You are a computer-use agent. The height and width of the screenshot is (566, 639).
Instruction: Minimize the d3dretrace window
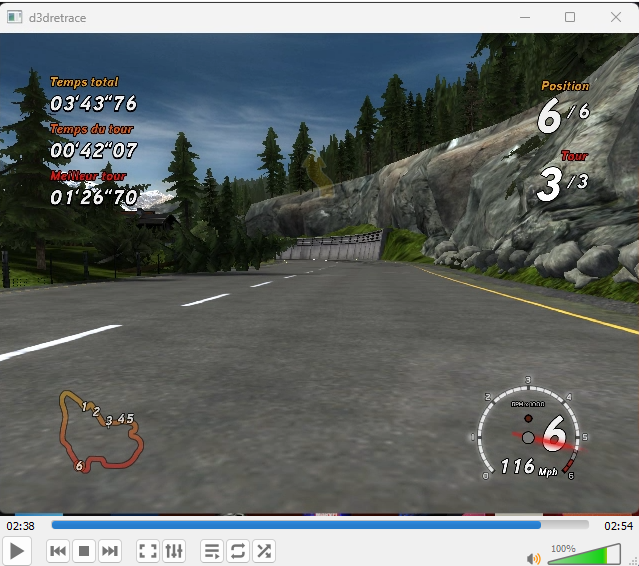525,18
